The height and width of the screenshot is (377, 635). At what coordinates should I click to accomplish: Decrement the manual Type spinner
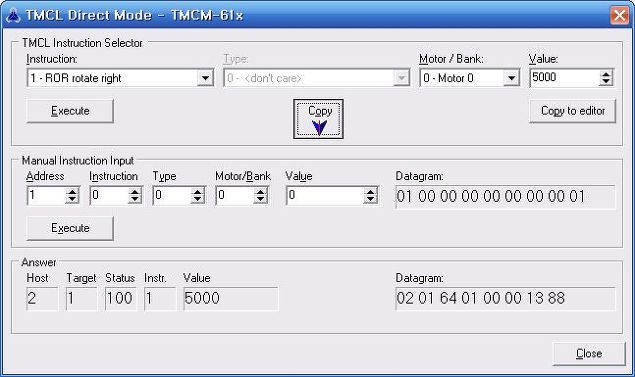tap(198, 200)
